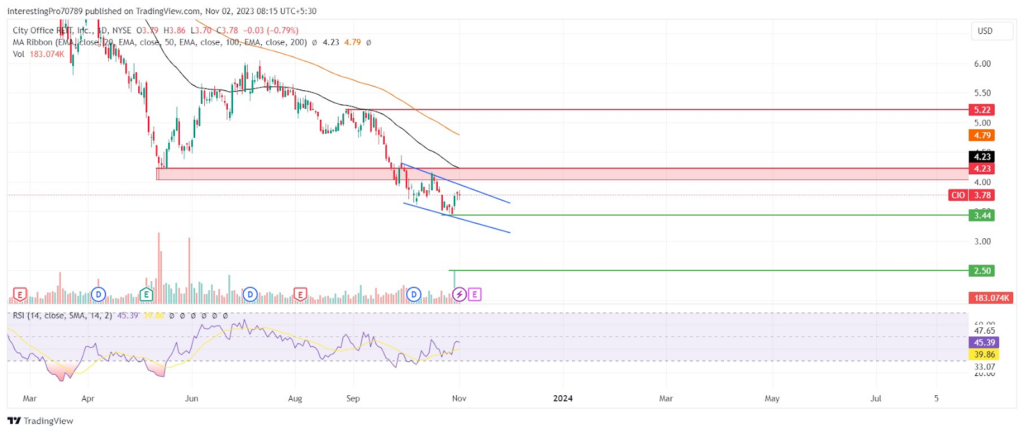This screenshot has width=1024, height=433.
Task: Click the red earnings E marker in August
Action: [x=300, y=295]
